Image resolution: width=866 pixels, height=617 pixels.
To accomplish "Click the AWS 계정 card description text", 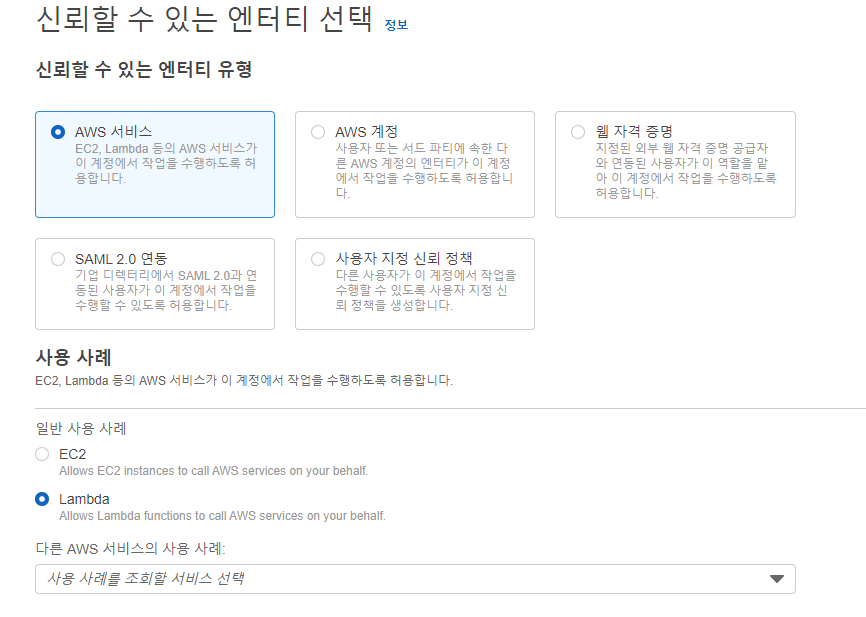I will pos(424,171).
